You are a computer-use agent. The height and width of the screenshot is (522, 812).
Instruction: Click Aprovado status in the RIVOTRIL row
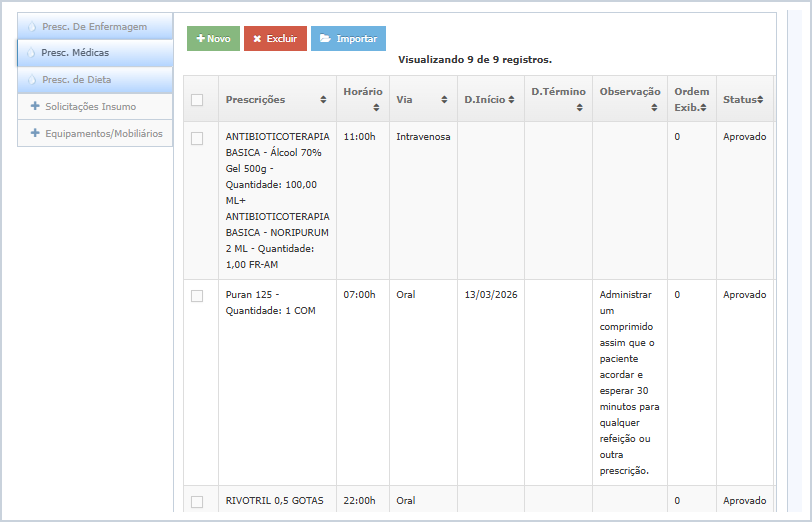pyautogui.click(x=744, y=501)
